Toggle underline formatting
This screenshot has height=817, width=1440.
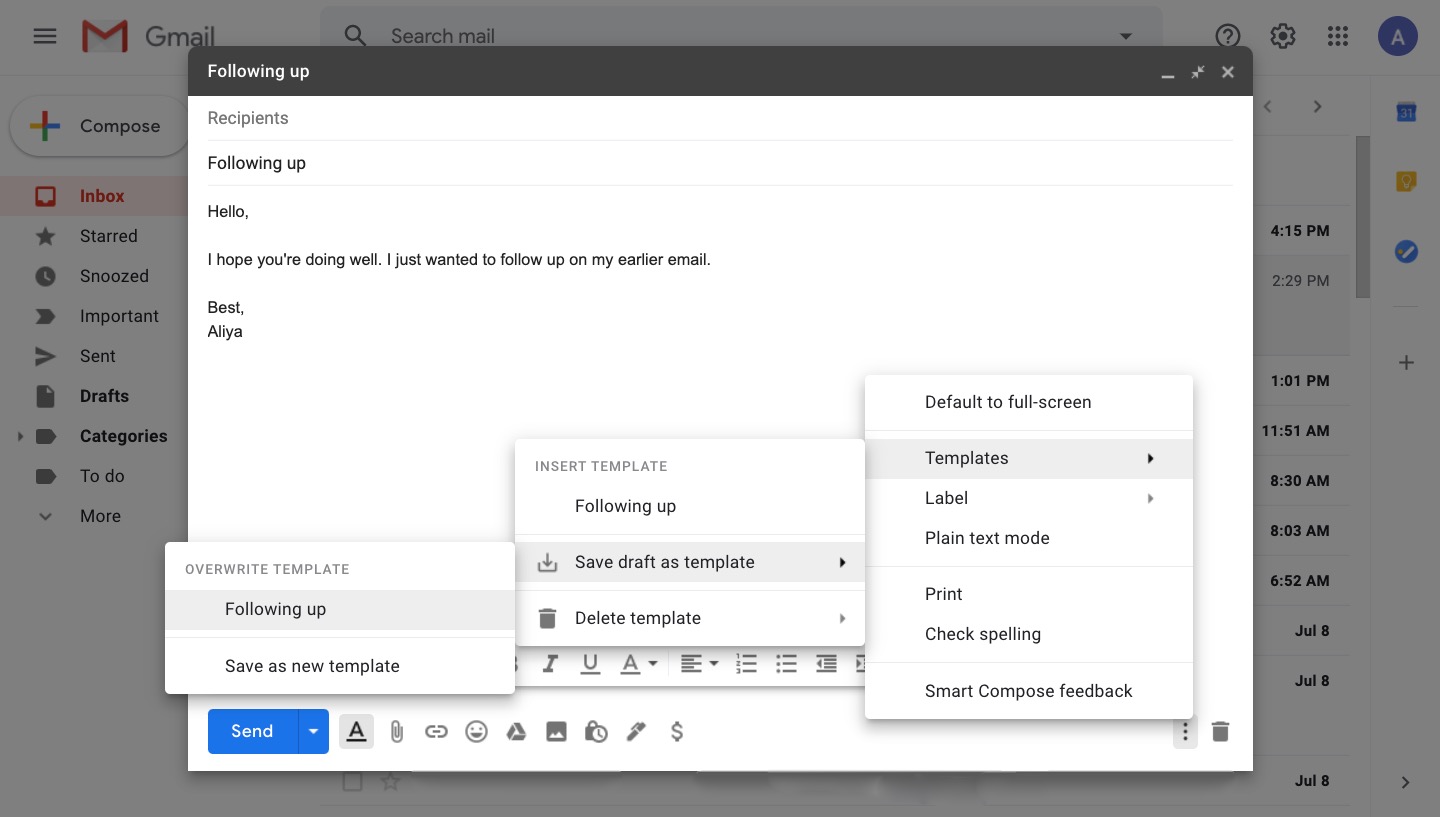[x=590, y=664]
